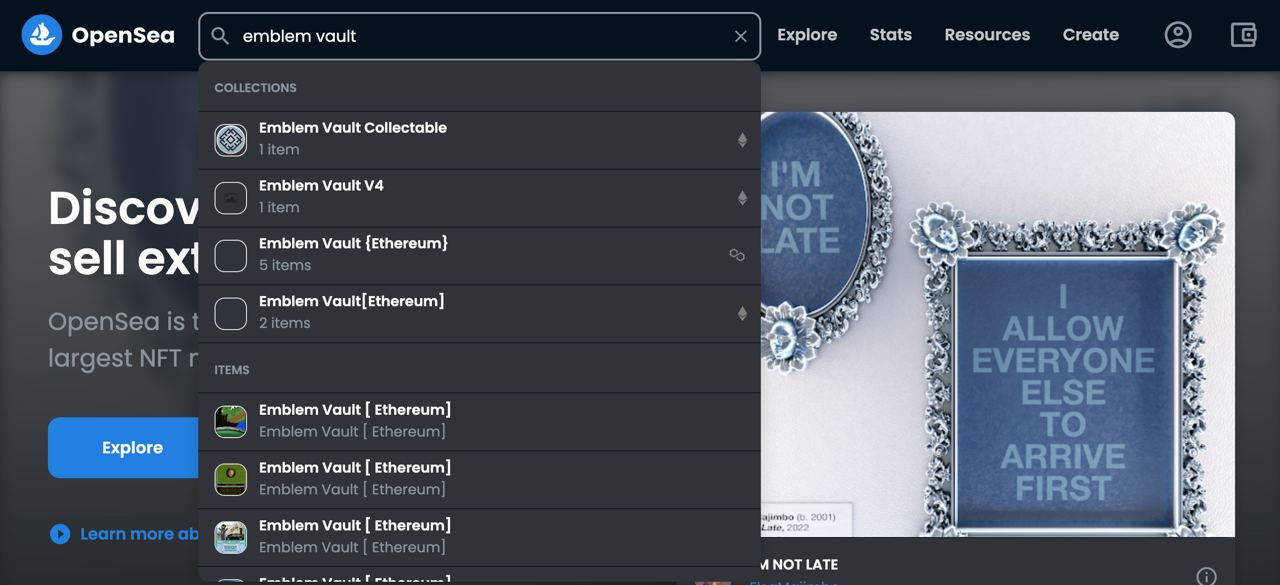Open the first item thumbnail under ITEMS
The image size is (1280, 585).
point(231,422)
